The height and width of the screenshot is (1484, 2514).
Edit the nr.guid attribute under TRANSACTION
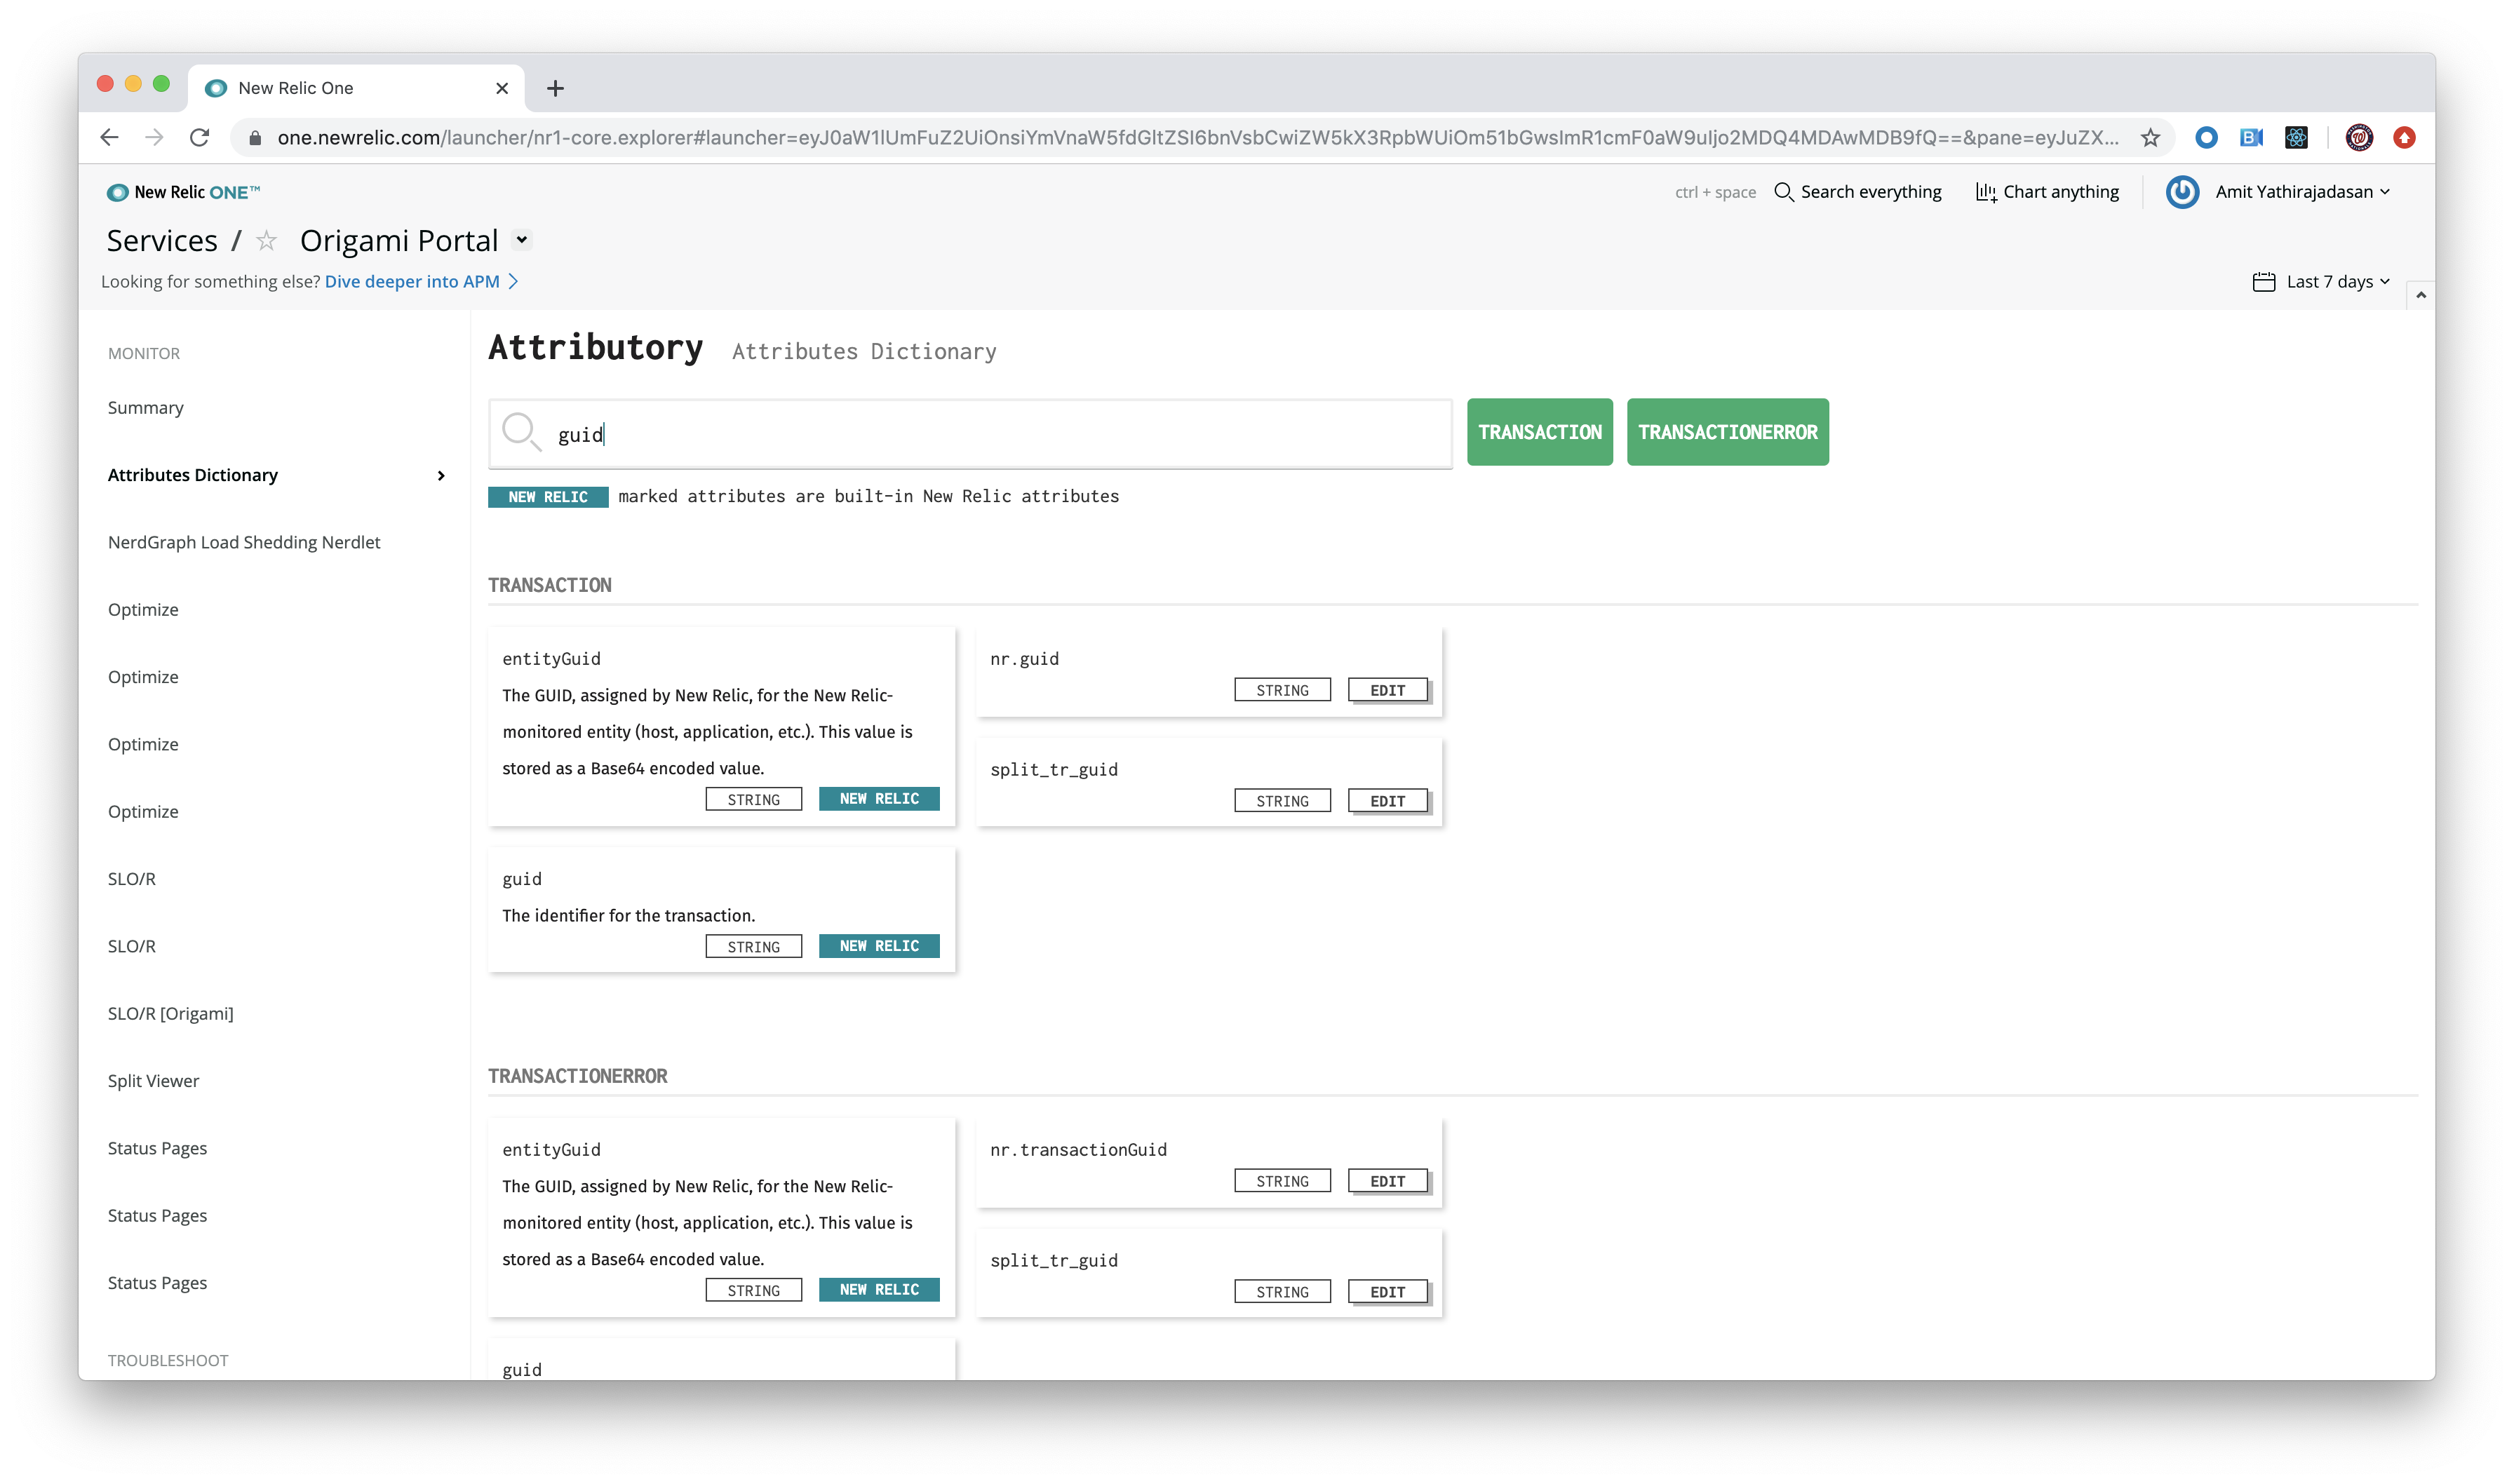(1387, 690)
